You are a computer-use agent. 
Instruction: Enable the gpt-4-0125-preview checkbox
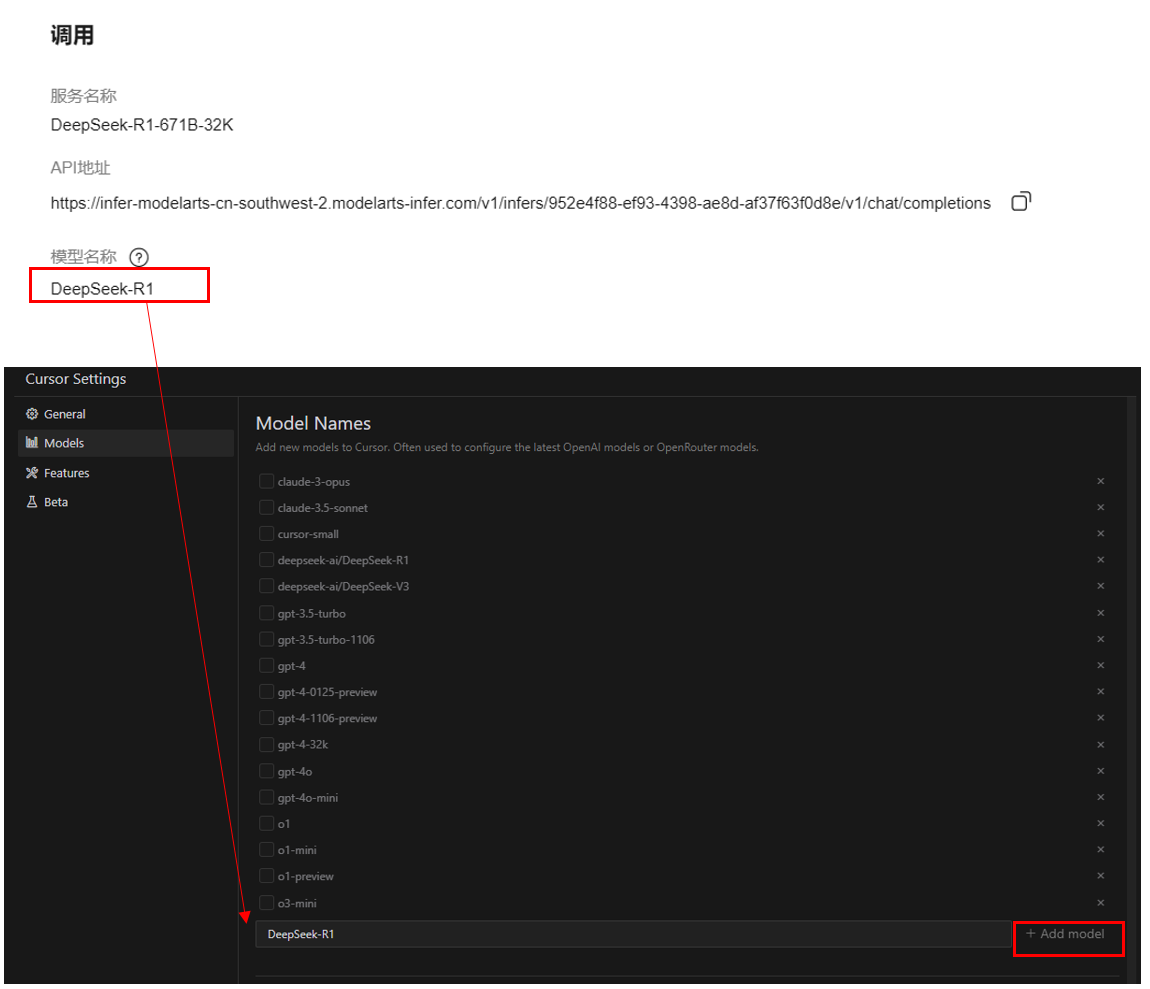point(266,692)
